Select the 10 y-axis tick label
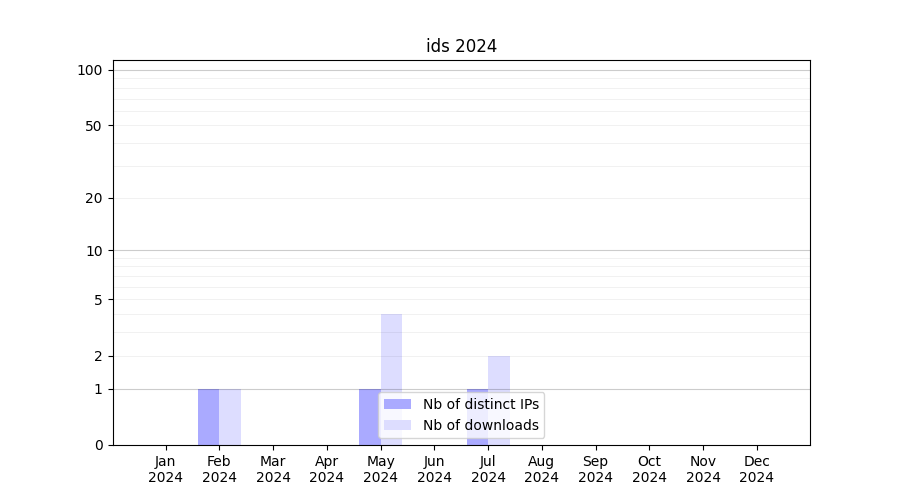This screenshot has height=500, width=900. tap(93, 251)
